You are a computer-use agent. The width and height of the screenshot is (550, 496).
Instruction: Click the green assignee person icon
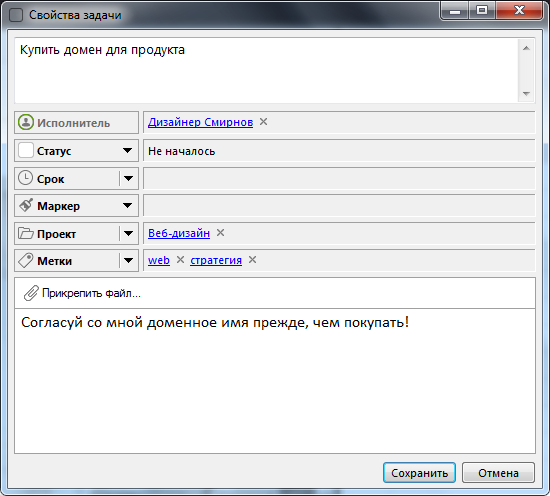pyautogui.click(x=26, y=122)
